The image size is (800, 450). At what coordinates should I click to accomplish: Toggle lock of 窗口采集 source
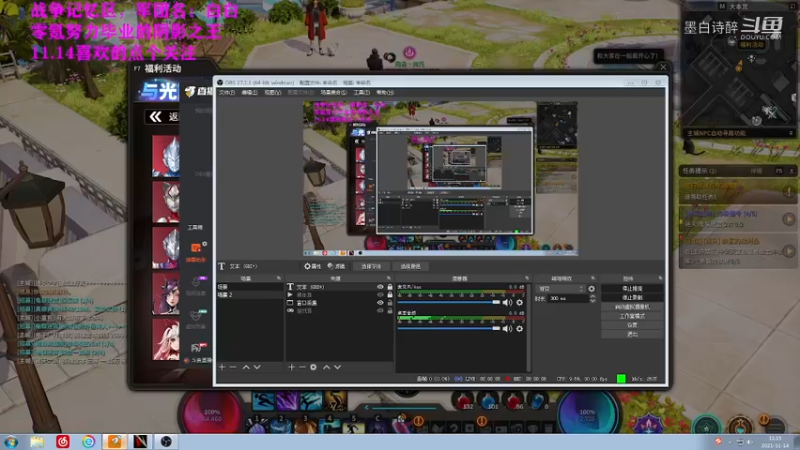click(390, 303)
